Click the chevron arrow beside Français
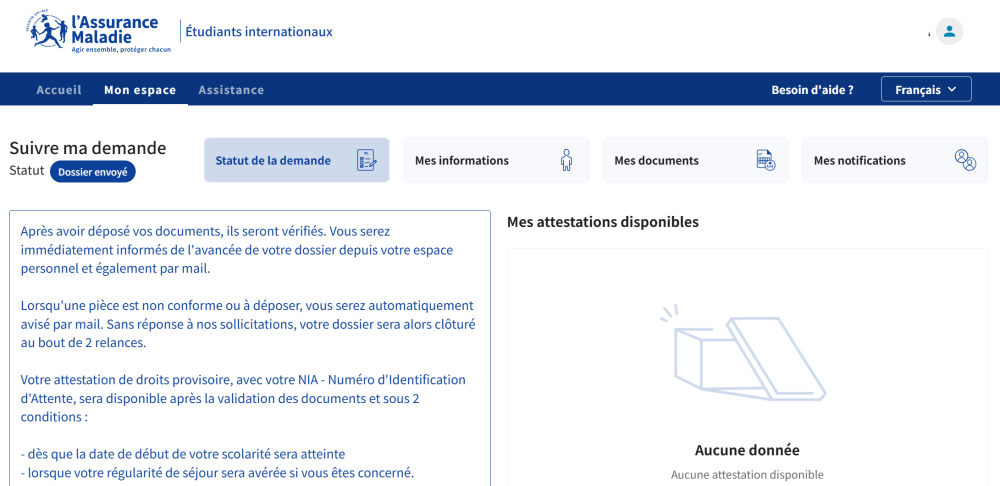Screen dimensions: 1000x486 pos(952,90)
